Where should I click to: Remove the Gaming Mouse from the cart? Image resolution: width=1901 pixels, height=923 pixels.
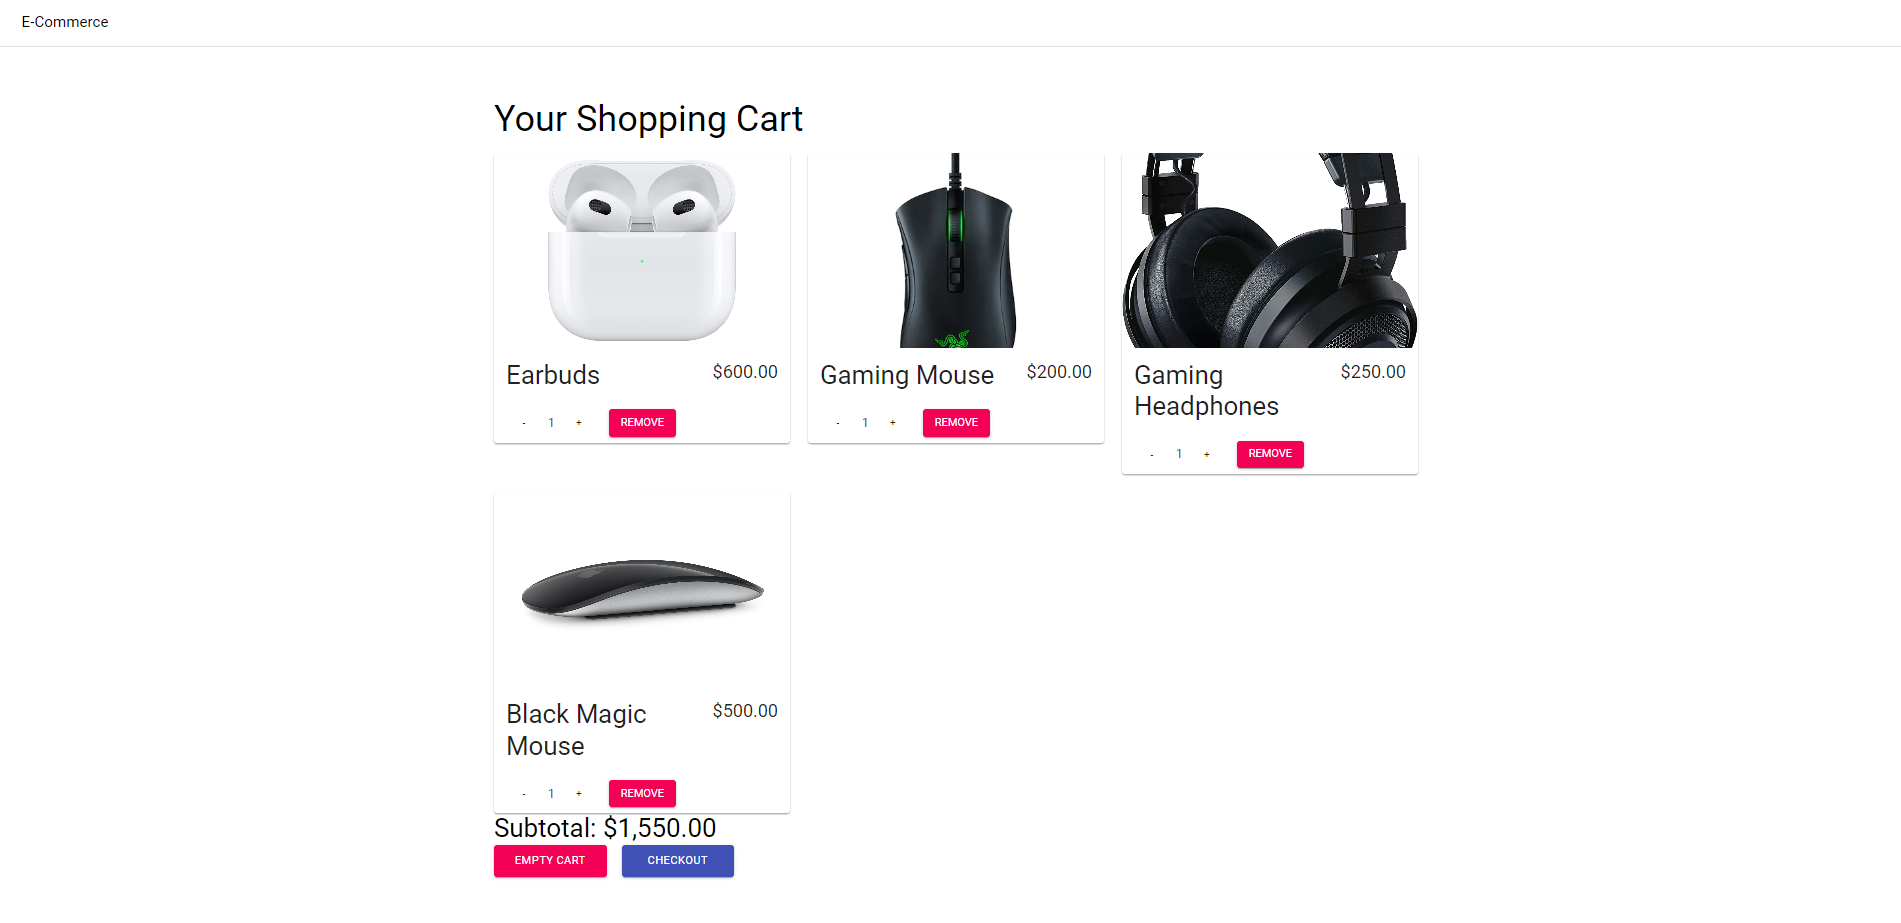[x=955, y=422]
